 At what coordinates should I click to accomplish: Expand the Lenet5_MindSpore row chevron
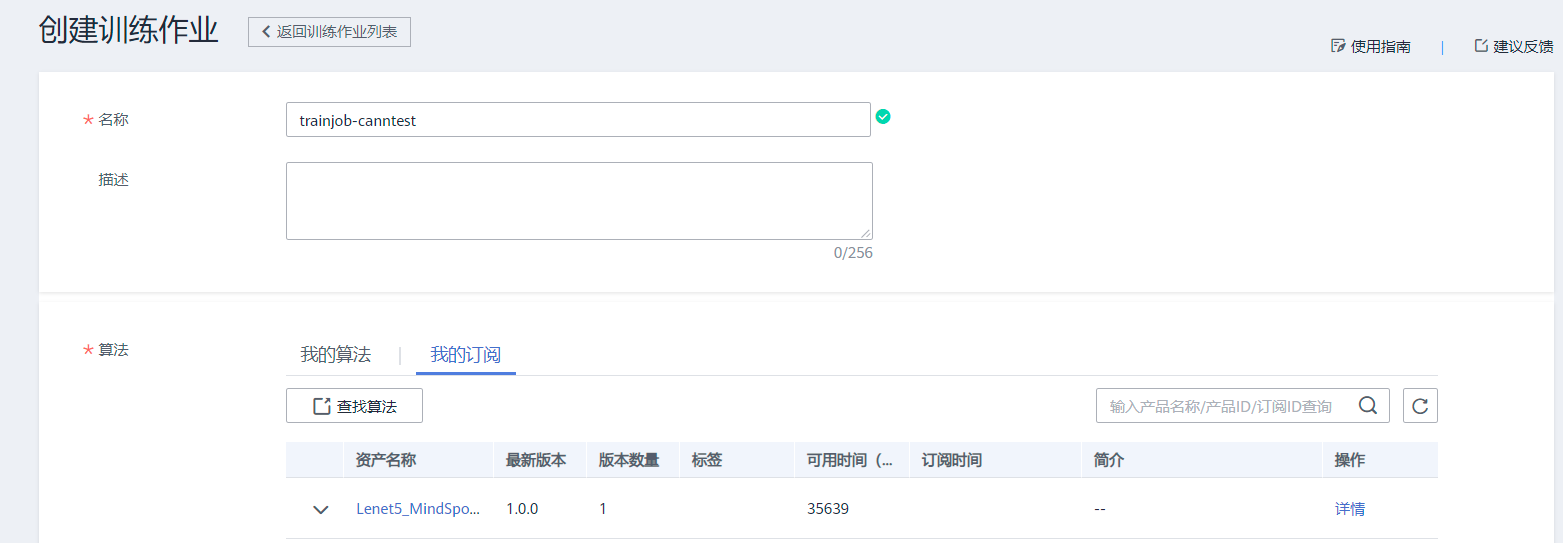321,509
